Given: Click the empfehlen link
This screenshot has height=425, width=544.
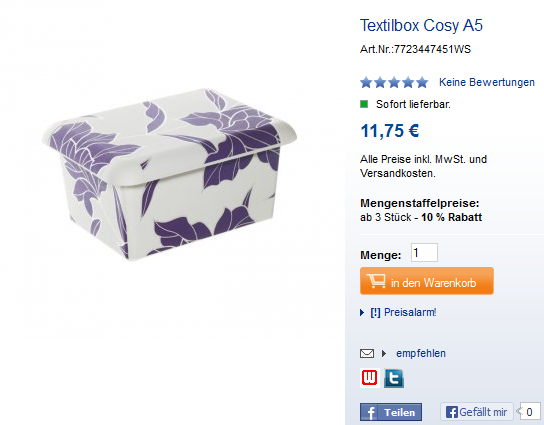Looking at the screenshot, I should coord(421,354).
